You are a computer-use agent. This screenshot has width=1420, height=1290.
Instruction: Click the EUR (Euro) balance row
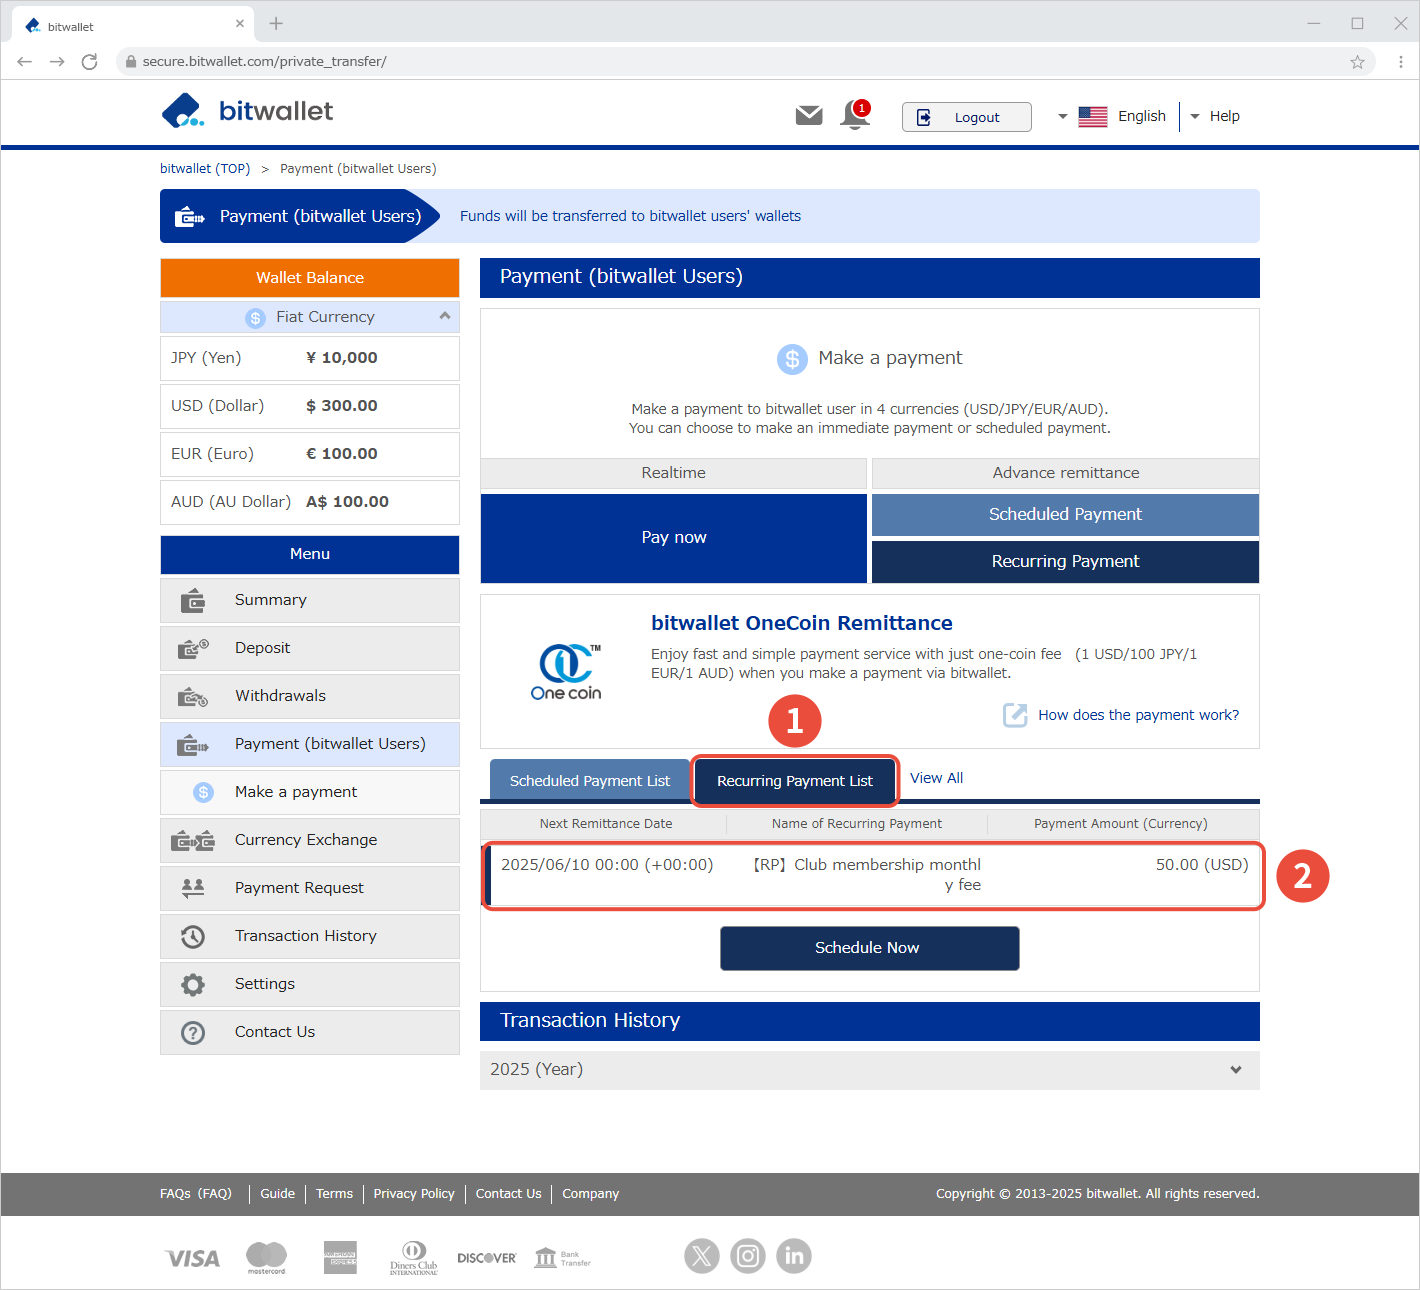pos(310,454)
